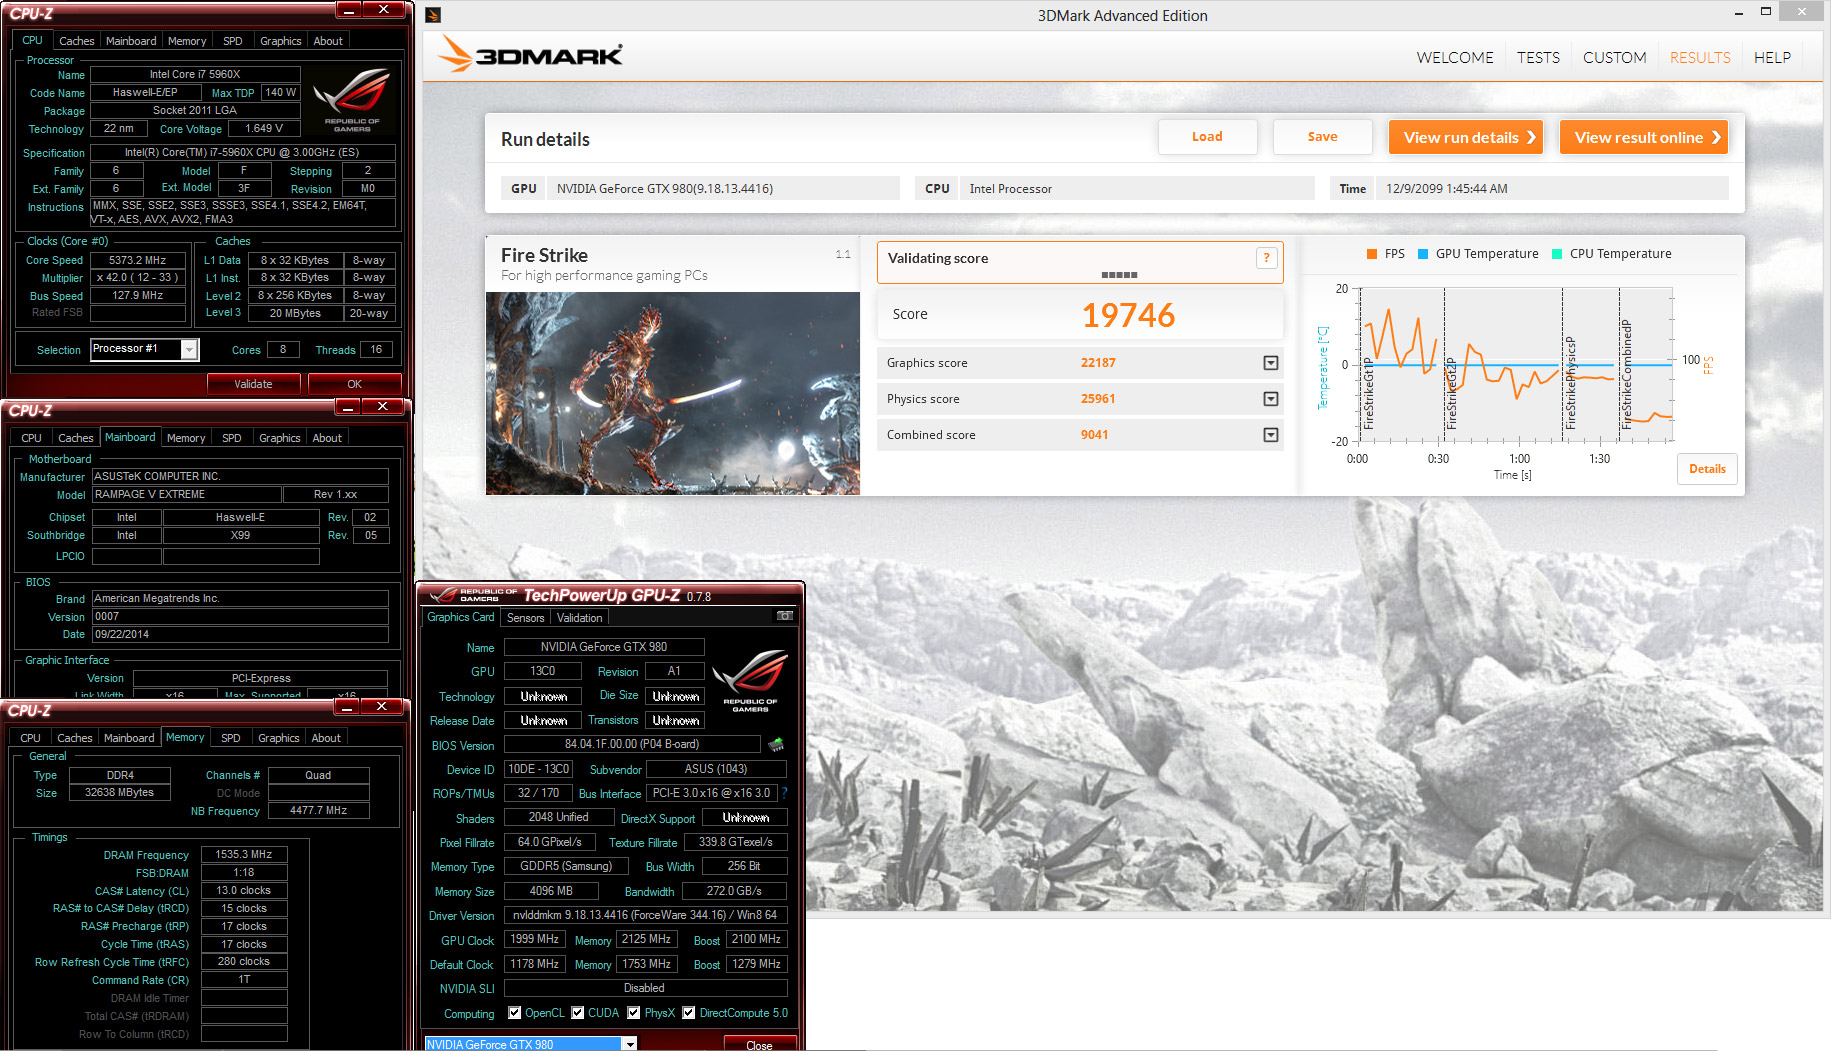This screenshot has width=1839, height=1051.
Task: Switch to the Sensors tab in GPU-Z
Action: tap(525, 618)
